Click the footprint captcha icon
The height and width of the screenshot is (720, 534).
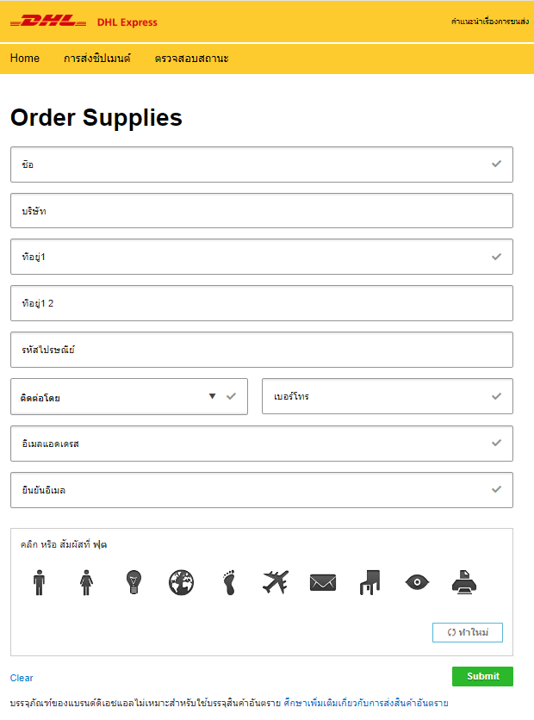pyautogui.click(x=229, y=583)
